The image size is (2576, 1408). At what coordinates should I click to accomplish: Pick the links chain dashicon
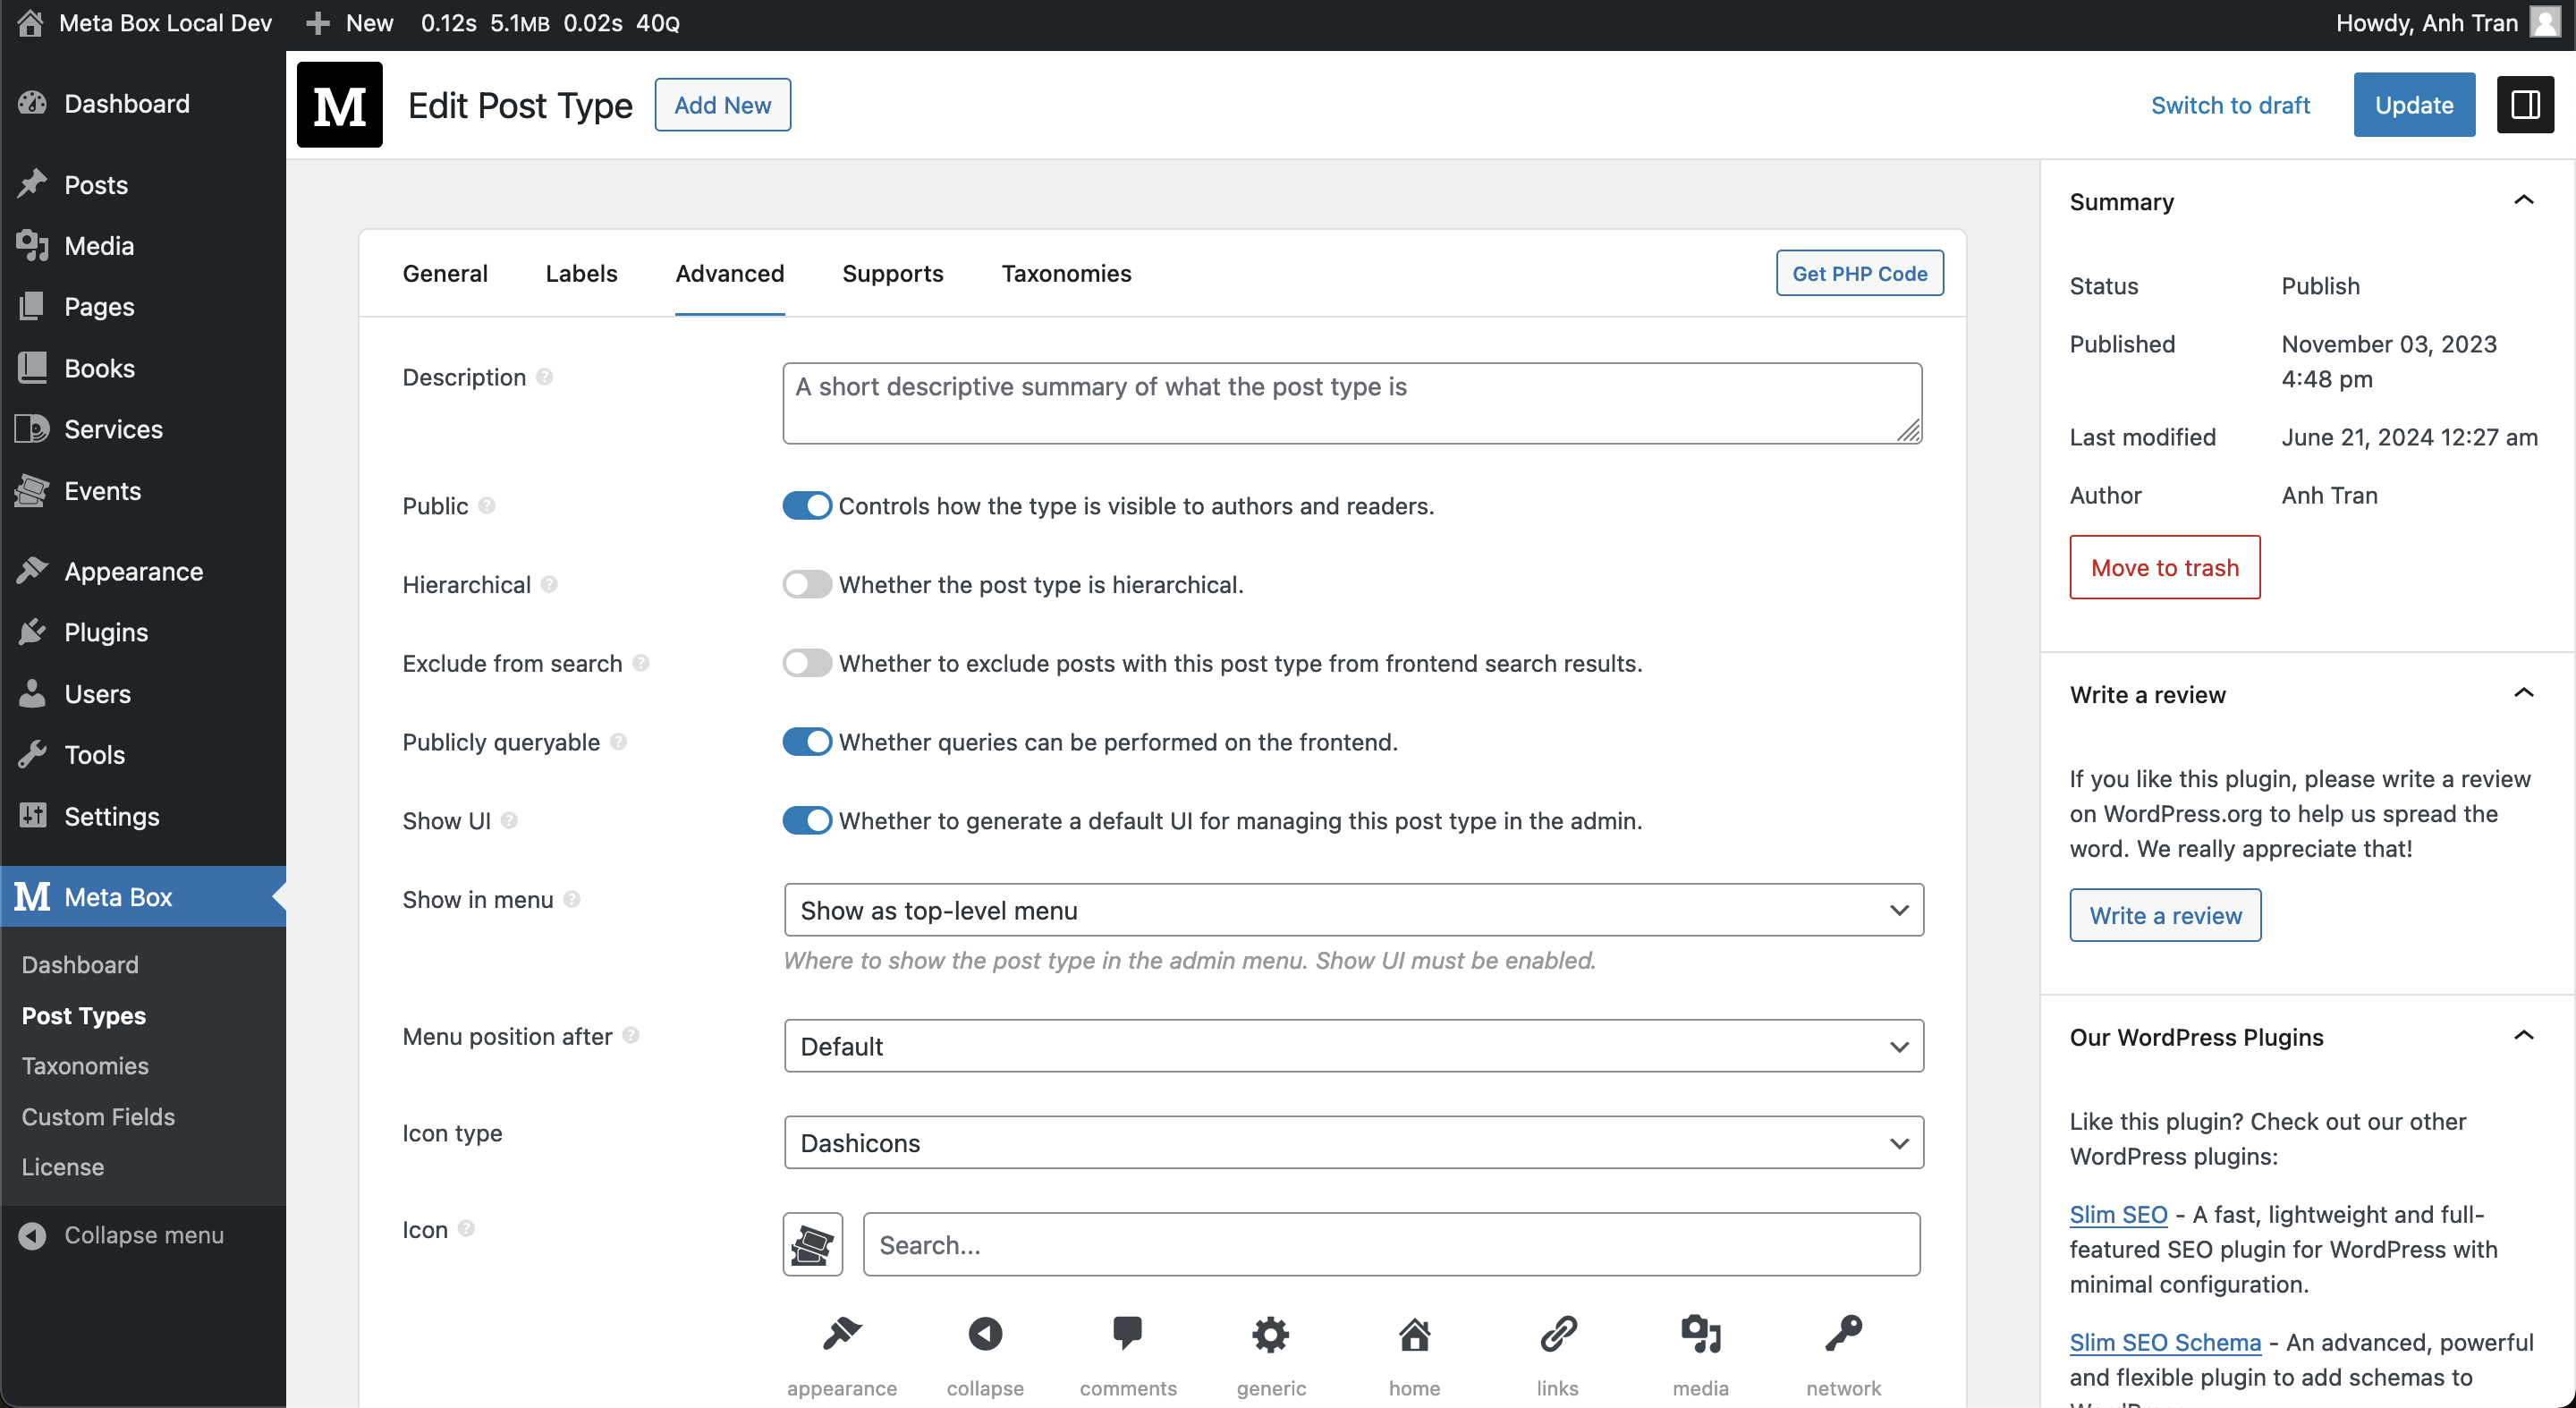(x=1557, y=1334)
